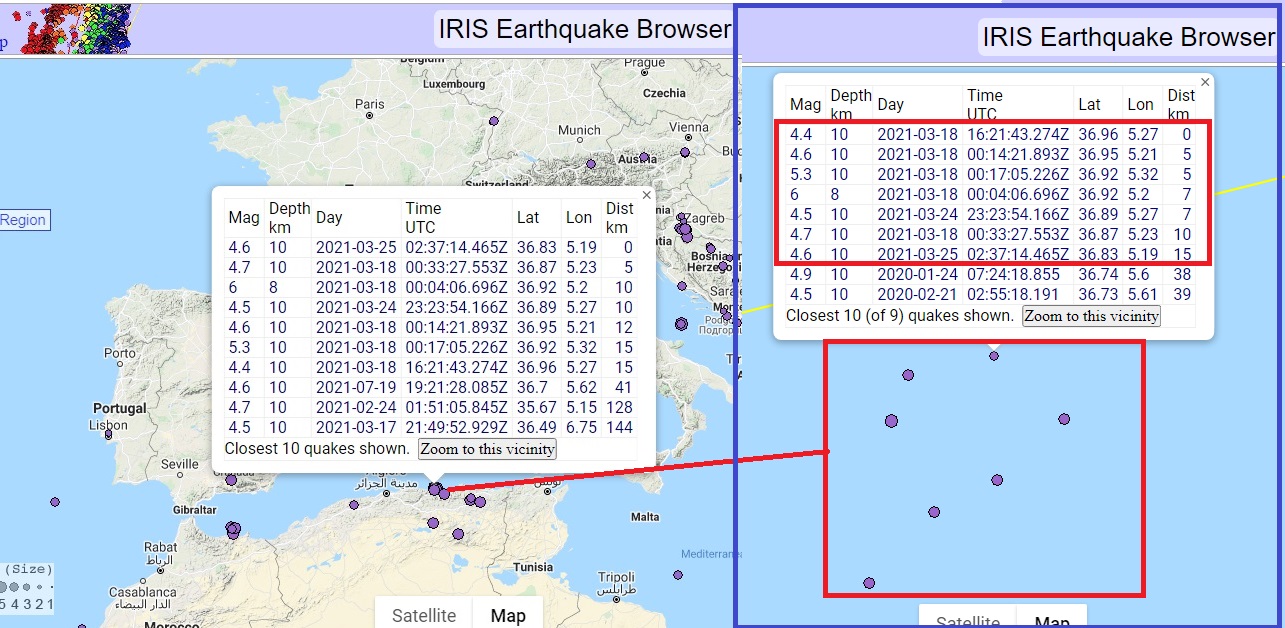Viewport: 1285px width, 628px height.
Task: Click the Rabat label on the map
Action: [161, 547]
